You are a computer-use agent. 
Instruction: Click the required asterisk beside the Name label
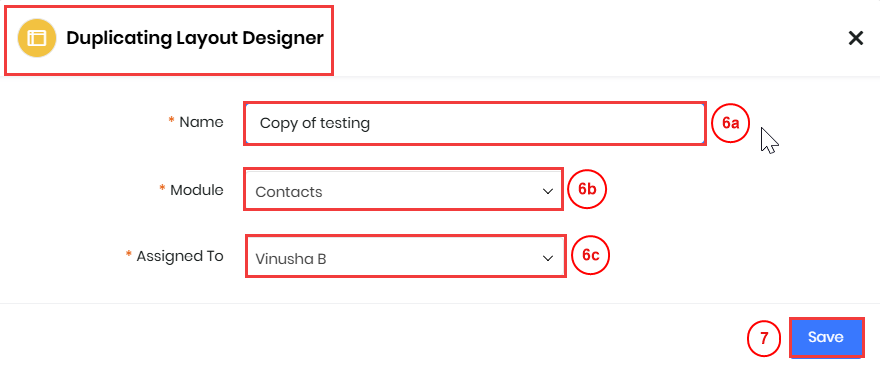point(171,121)
